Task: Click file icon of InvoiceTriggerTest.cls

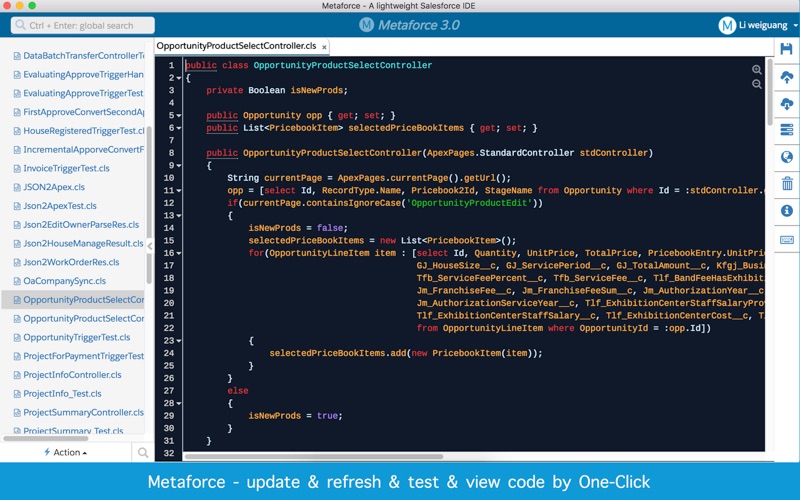Action: pyautogui.click(x=17, y=168)
